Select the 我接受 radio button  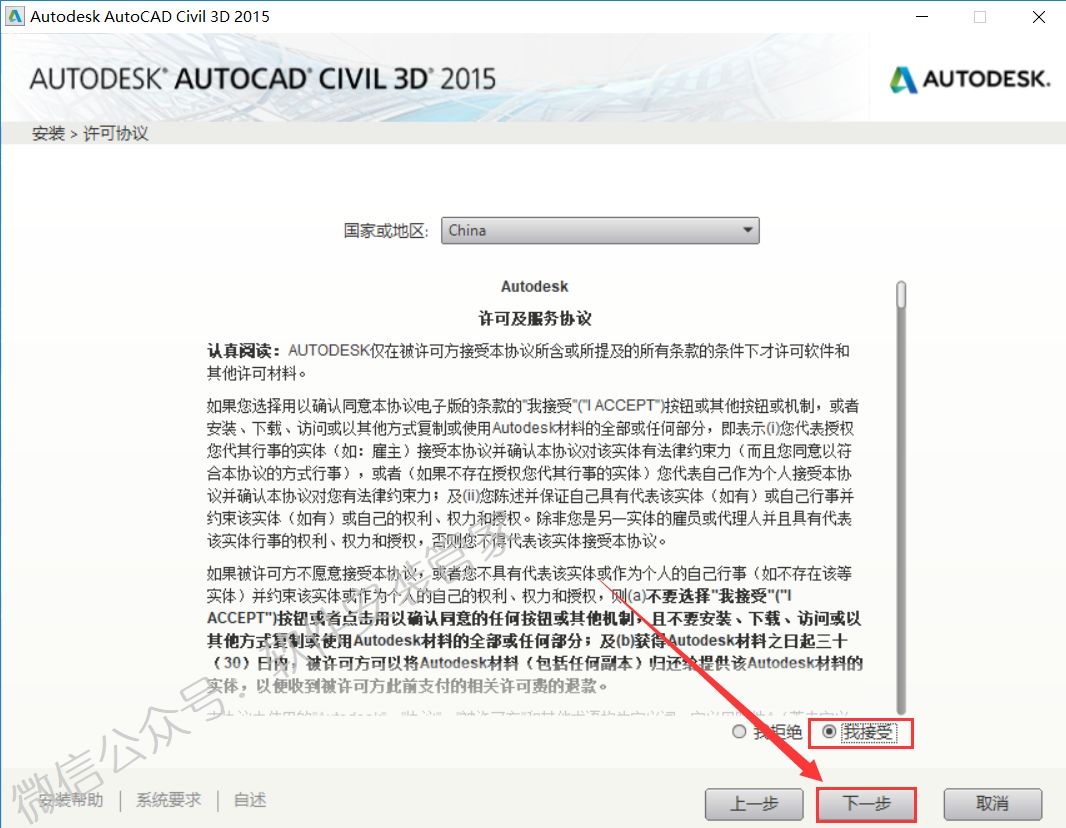pyautogui.click(x=829, y=733)
